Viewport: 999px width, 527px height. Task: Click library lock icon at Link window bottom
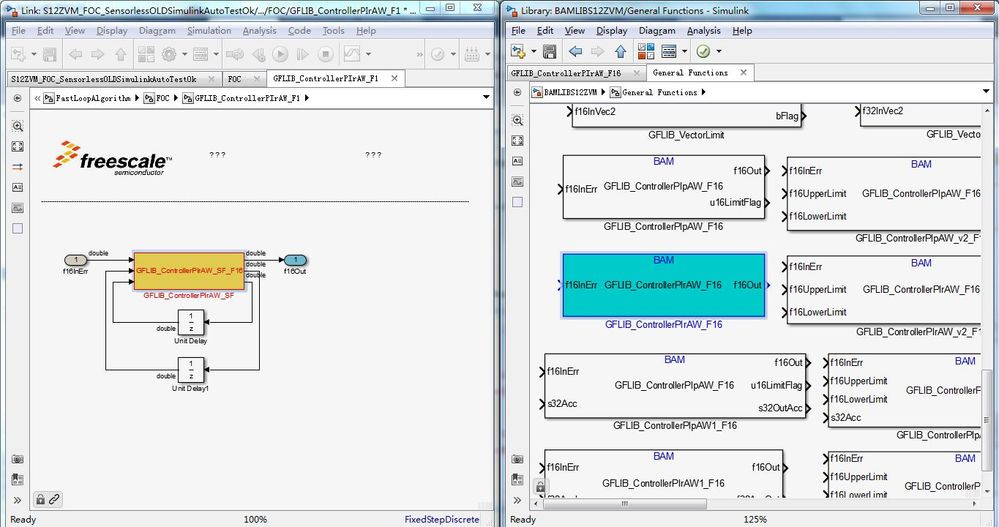(x=40, y=500)
